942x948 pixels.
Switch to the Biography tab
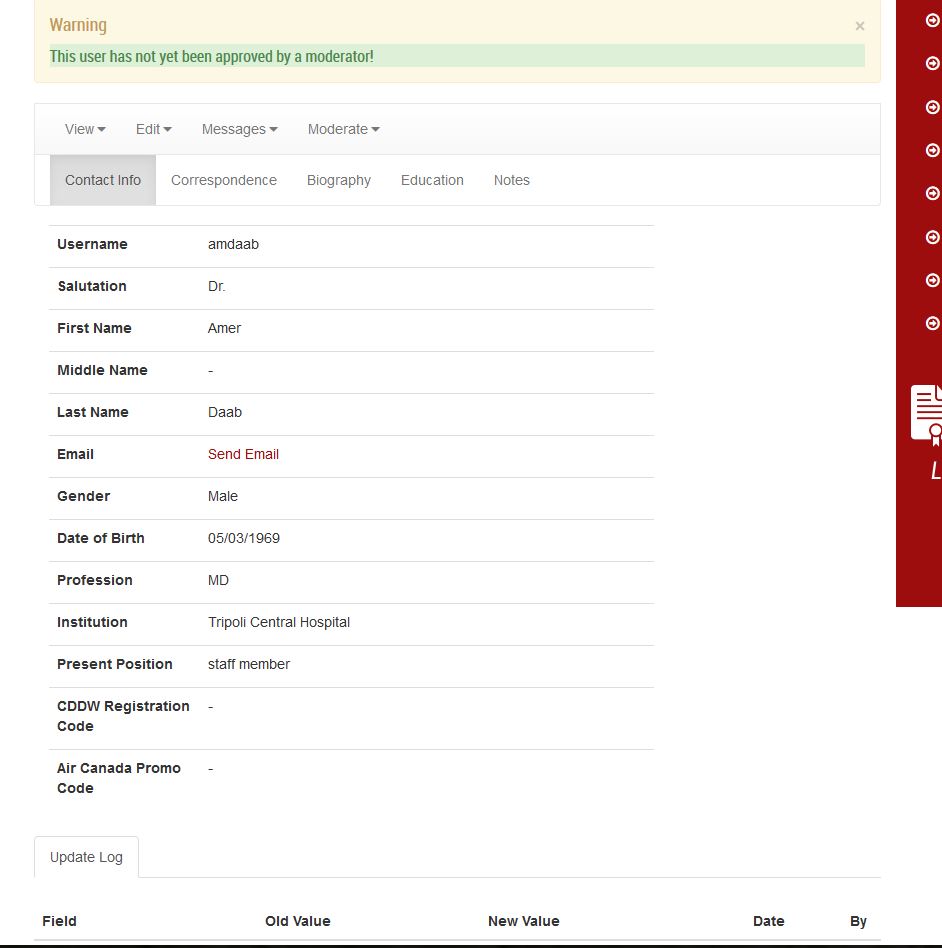tap(339, 180)
